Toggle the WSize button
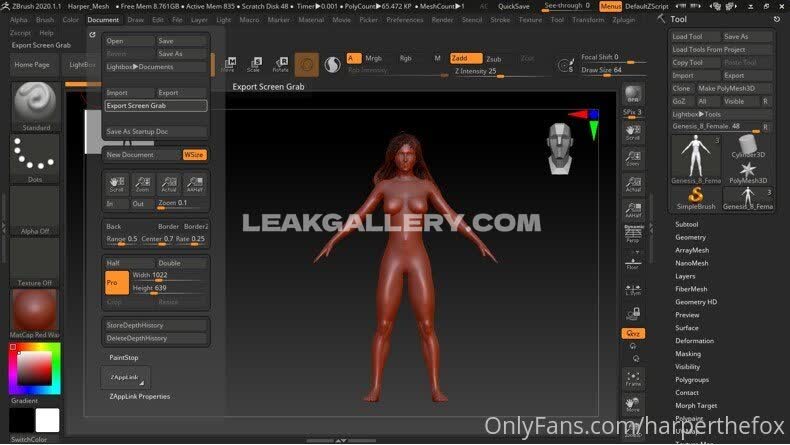This screenshot has width=790, height=445. (x=194, y=155)
